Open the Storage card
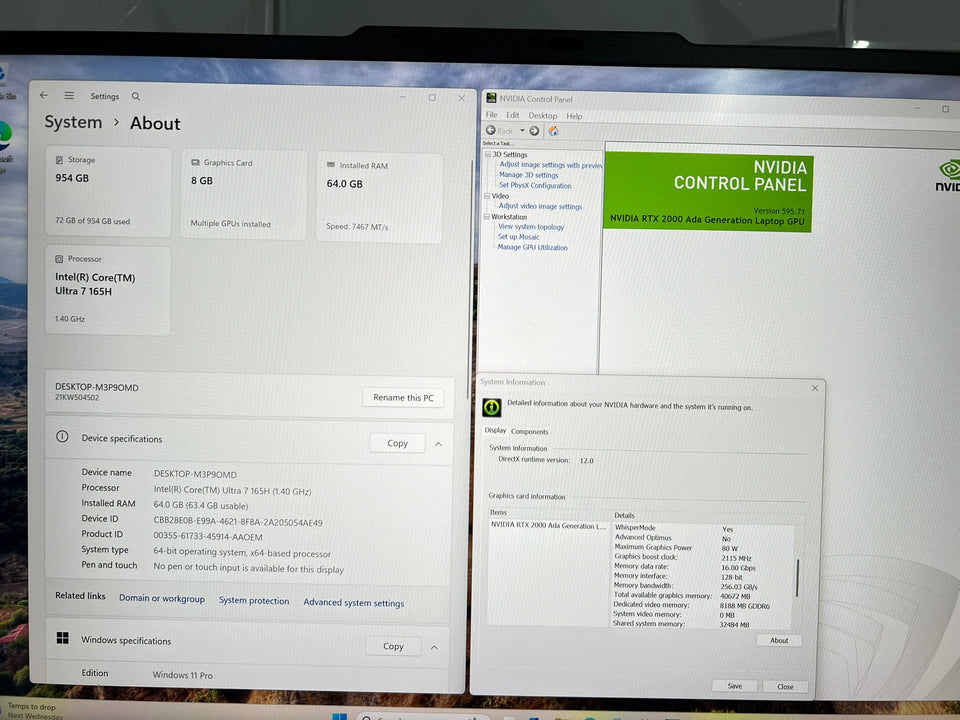The image size is (960, 720). pos(108,192)
